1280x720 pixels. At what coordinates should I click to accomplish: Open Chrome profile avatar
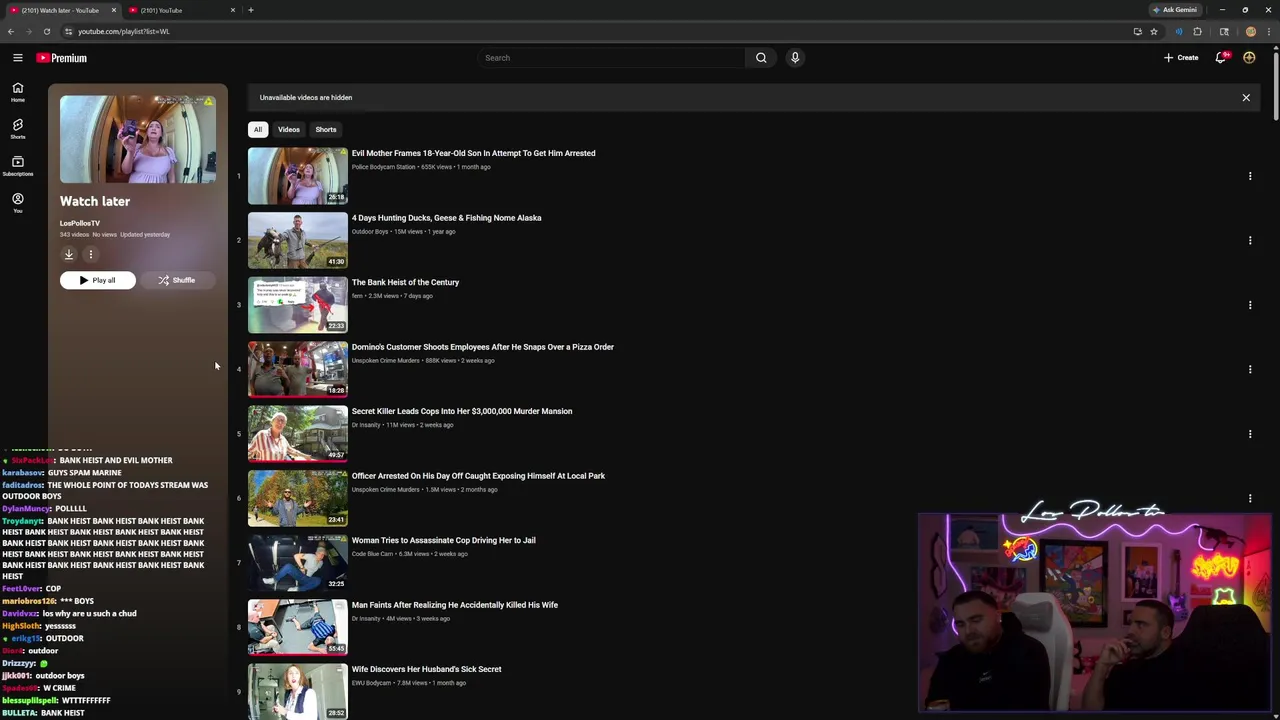(x=1250, y=31)
